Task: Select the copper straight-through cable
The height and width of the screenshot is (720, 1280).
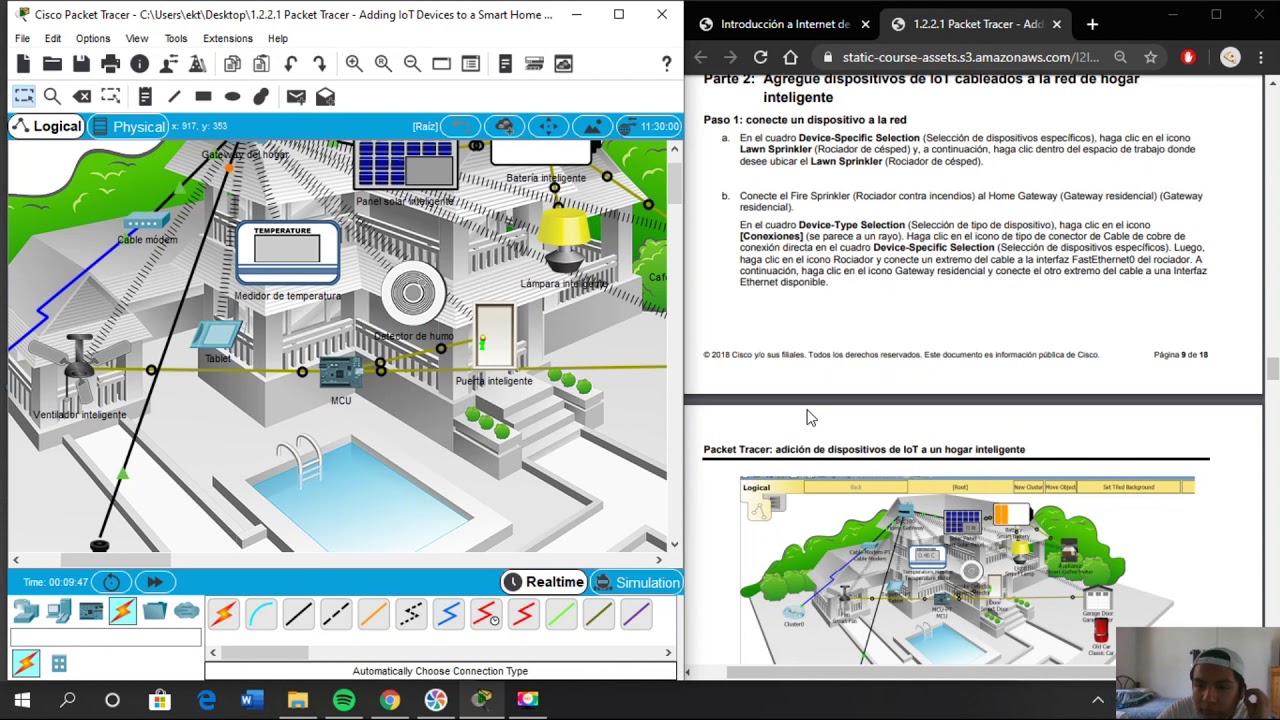Action: [x=298, y=614]
